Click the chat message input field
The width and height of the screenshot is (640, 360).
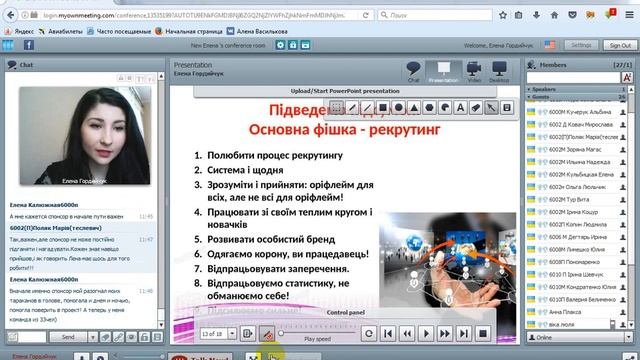click(32, 337)
